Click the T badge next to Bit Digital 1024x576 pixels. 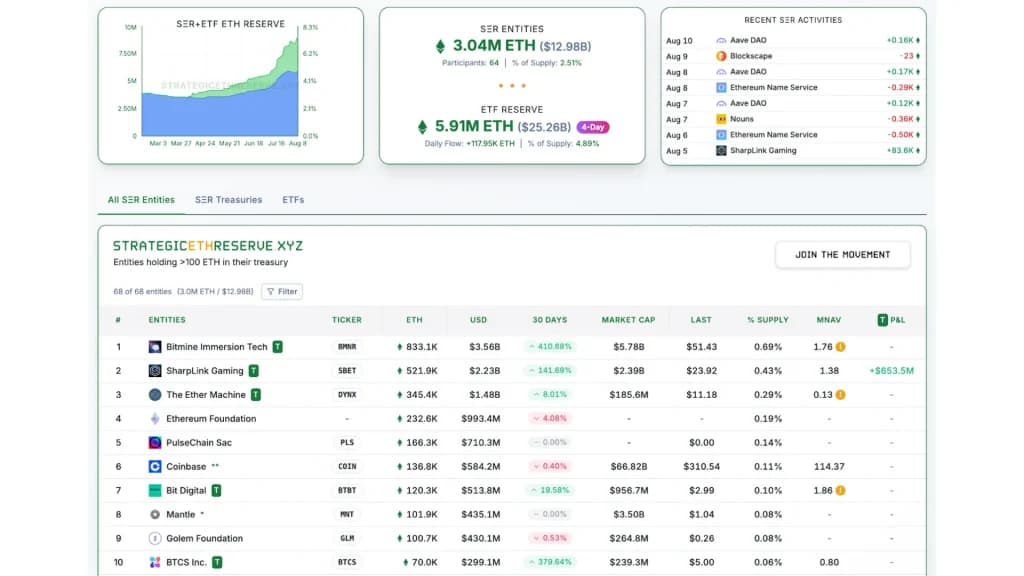pos(216,490)
